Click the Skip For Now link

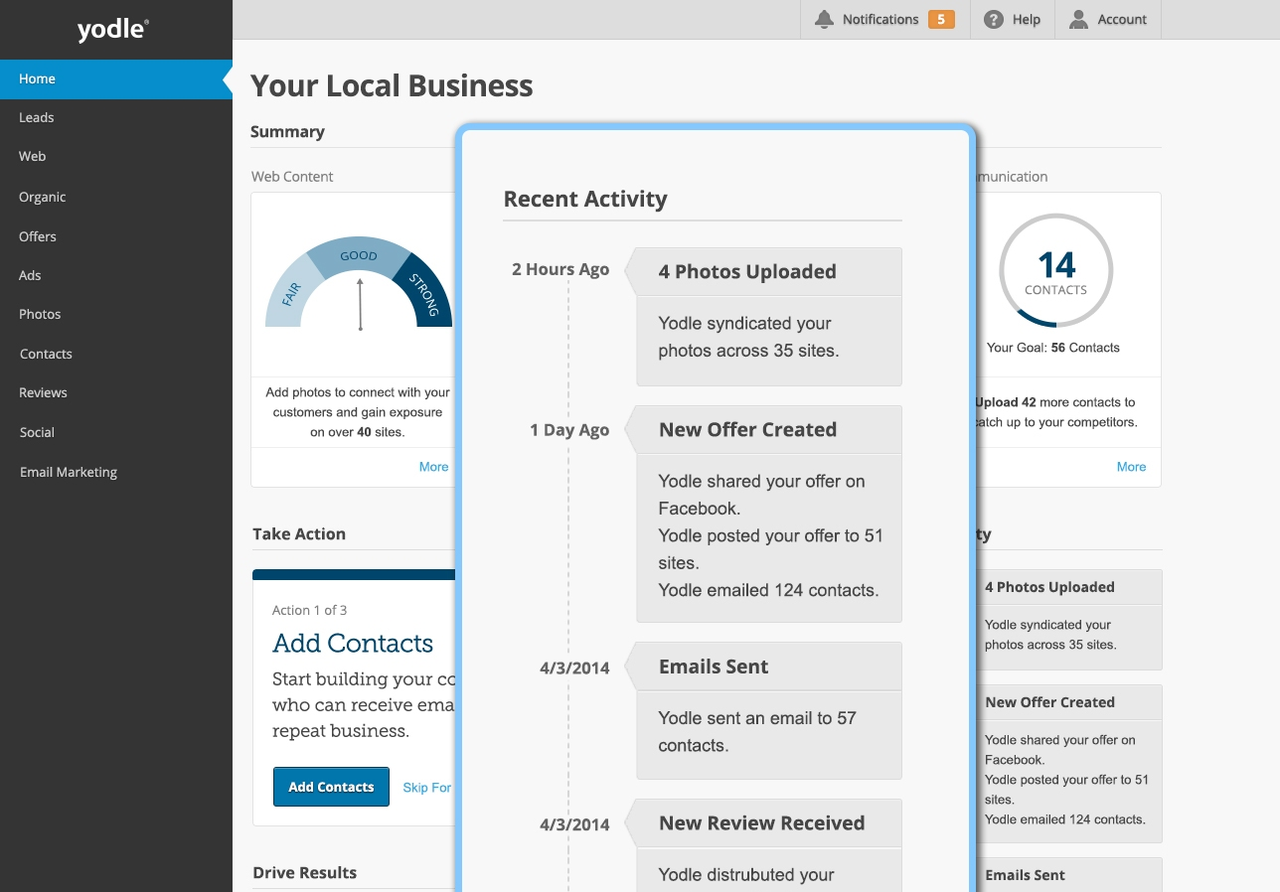click(427, 787)
